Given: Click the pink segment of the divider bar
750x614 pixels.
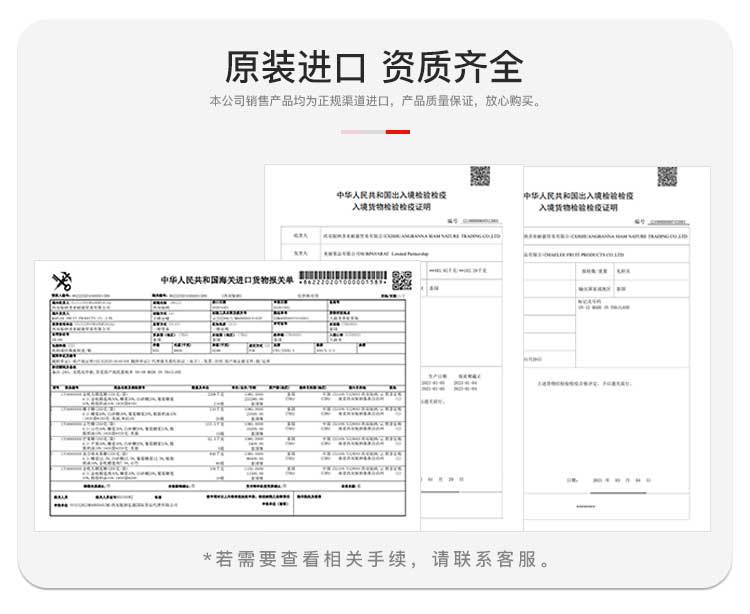Looking at the screenshot, I should (364, 132).
